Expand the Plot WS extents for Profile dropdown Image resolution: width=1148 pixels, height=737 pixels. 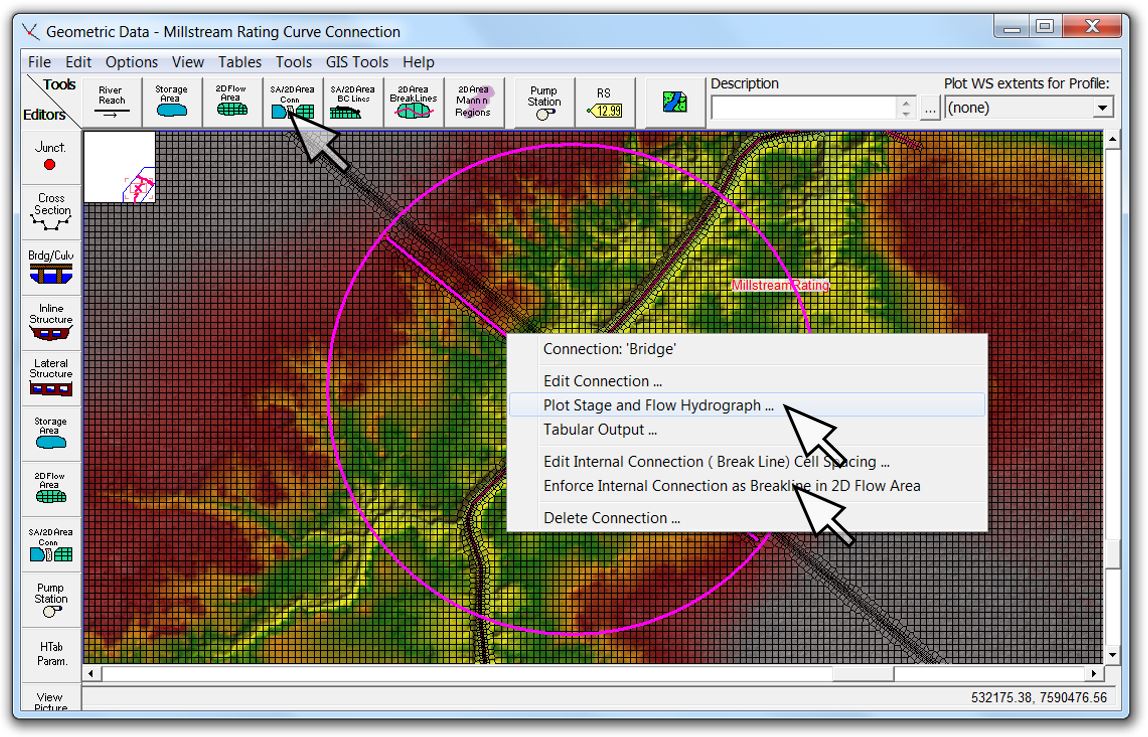click(x=1102, y=108)
